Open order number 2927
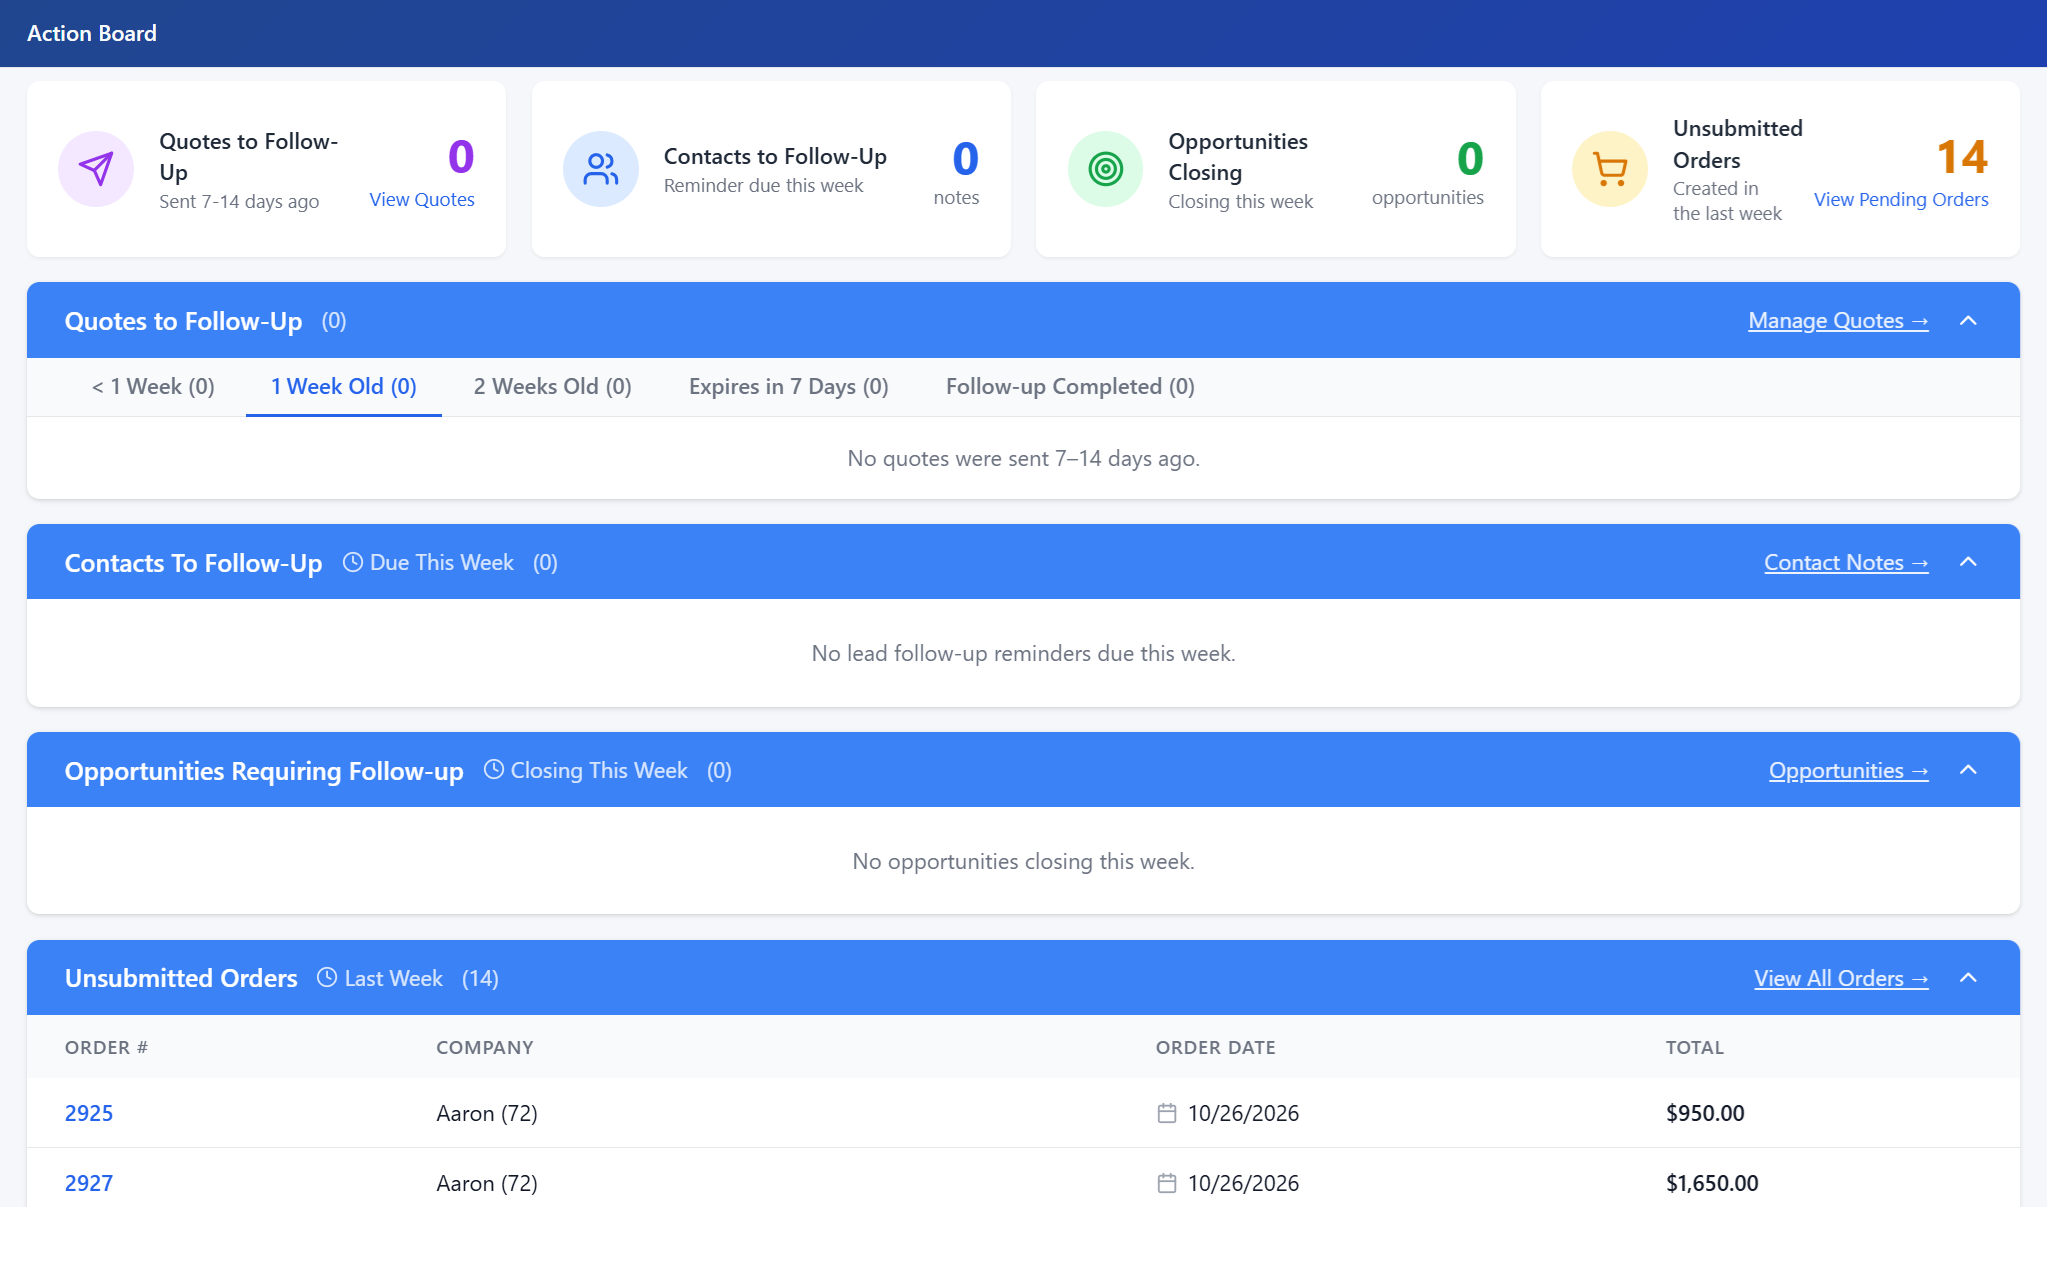This screenshot has width=2047, height=1270. [x=89, y=1183]
